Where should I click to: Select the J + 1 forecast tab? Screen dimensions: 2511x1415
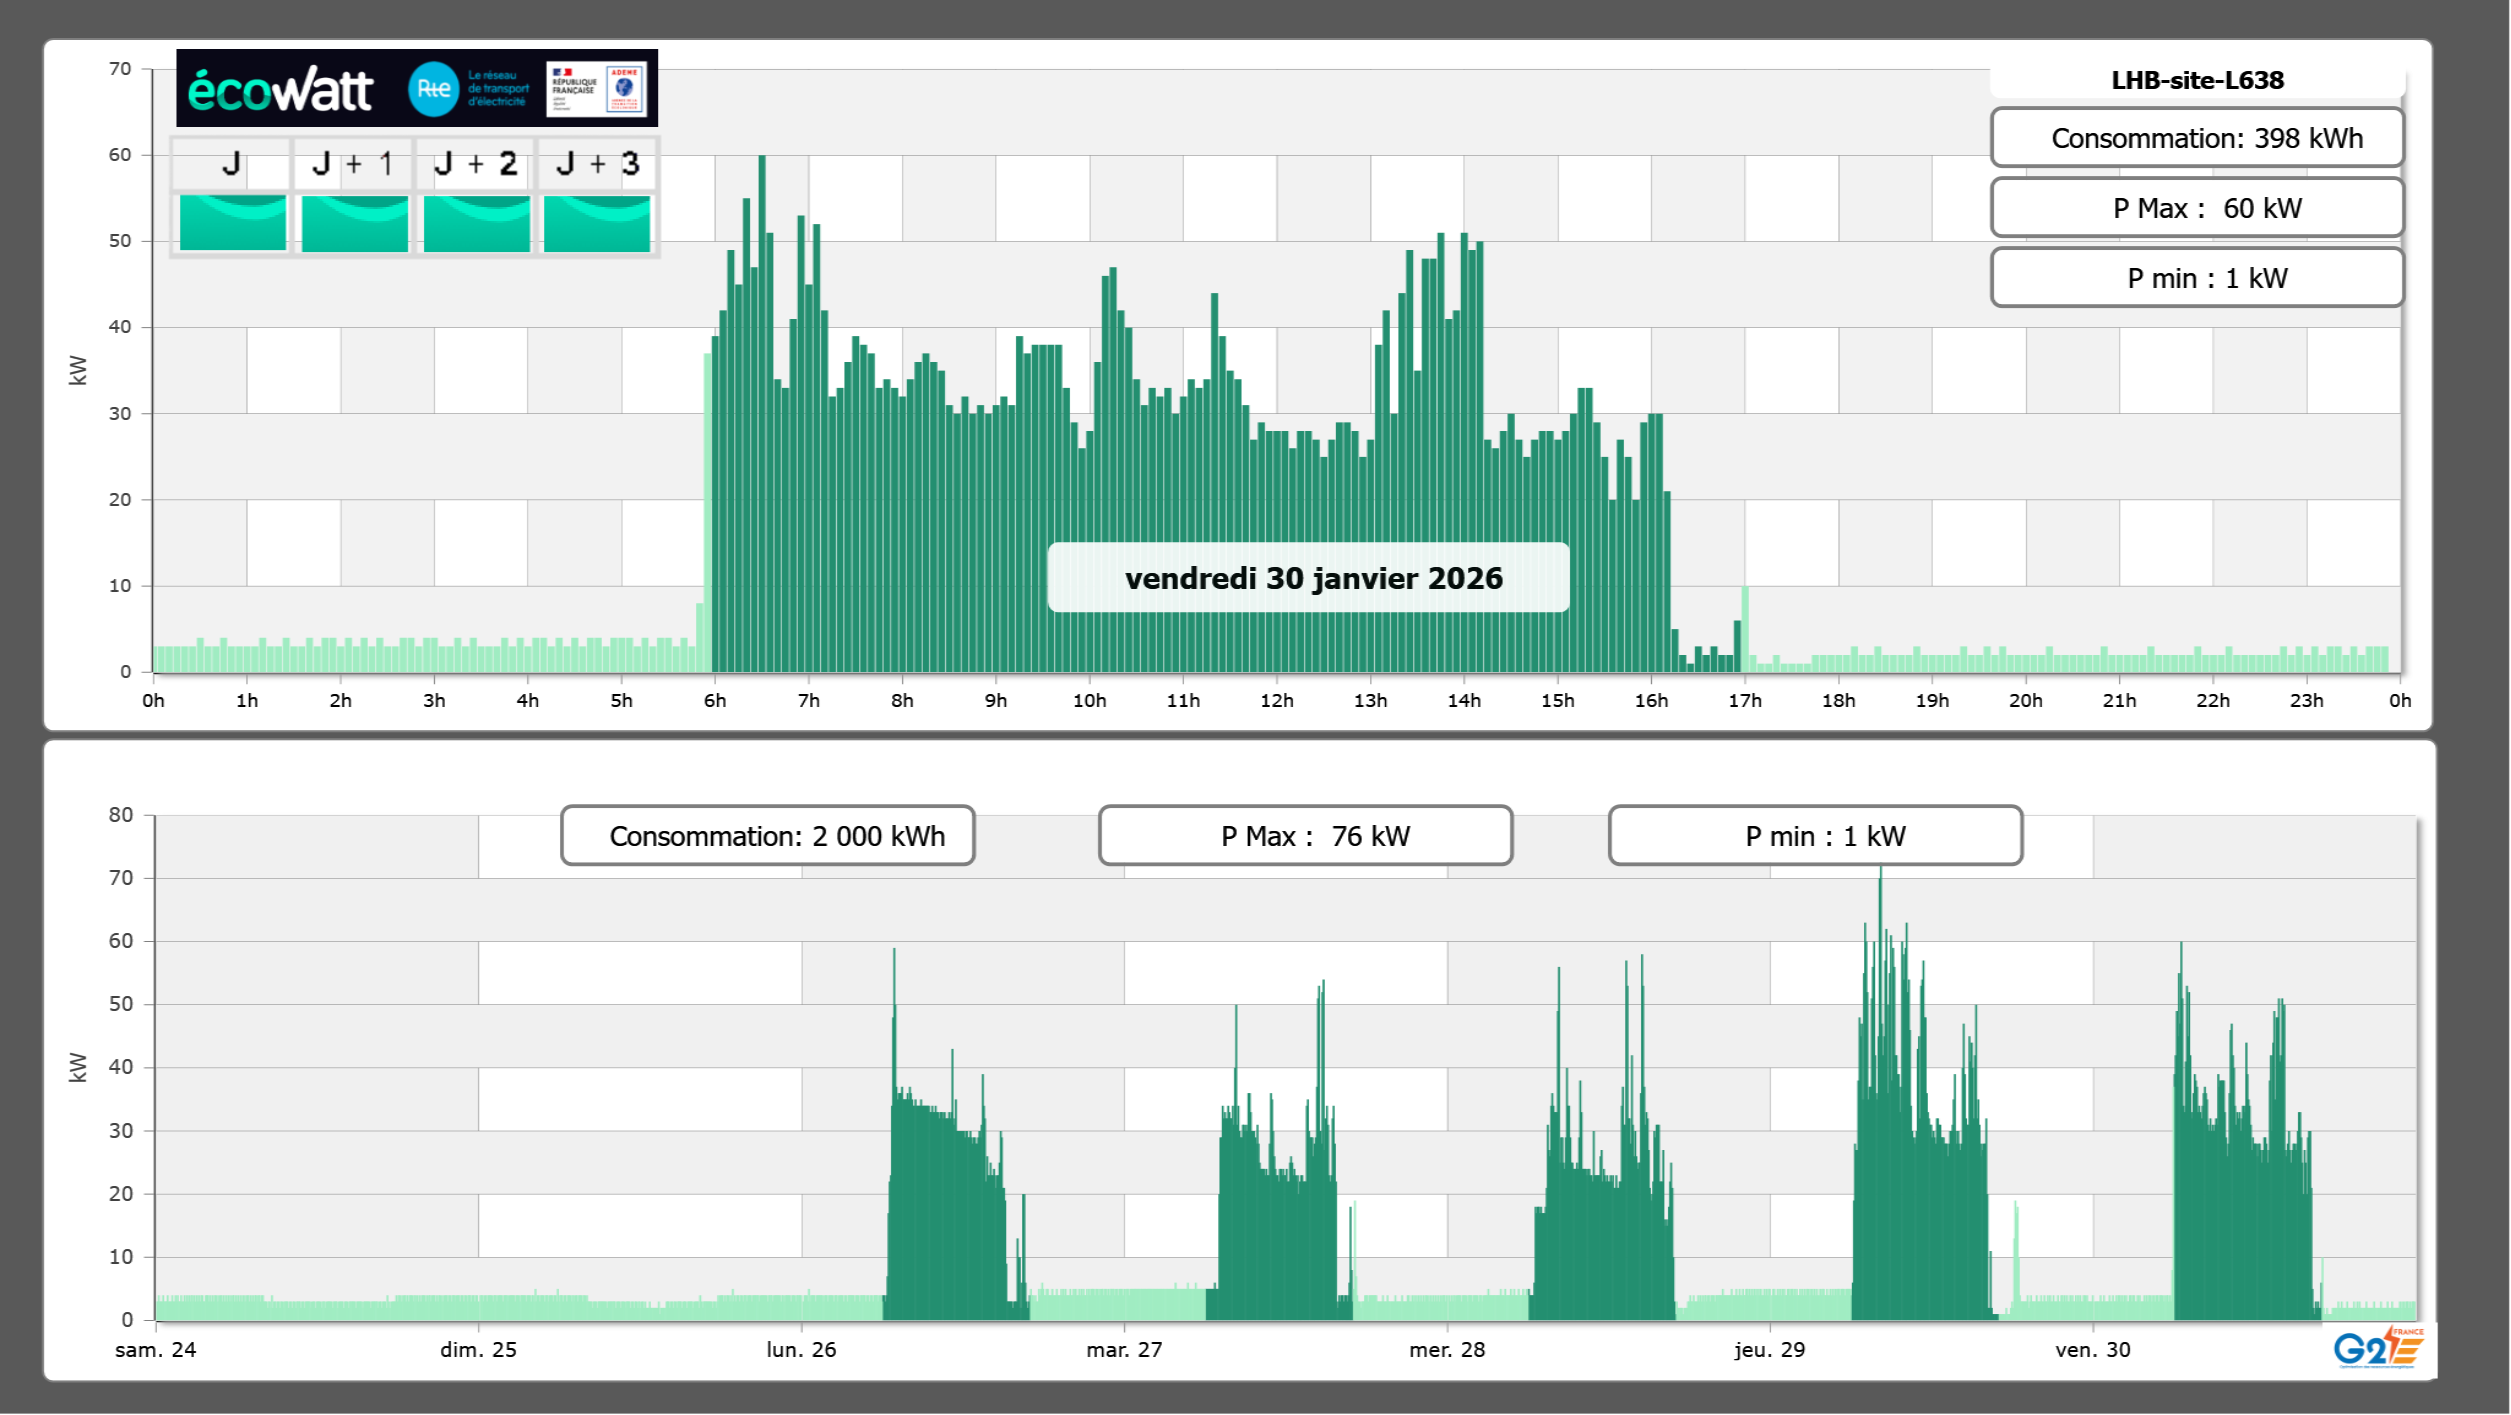point(353,164)
